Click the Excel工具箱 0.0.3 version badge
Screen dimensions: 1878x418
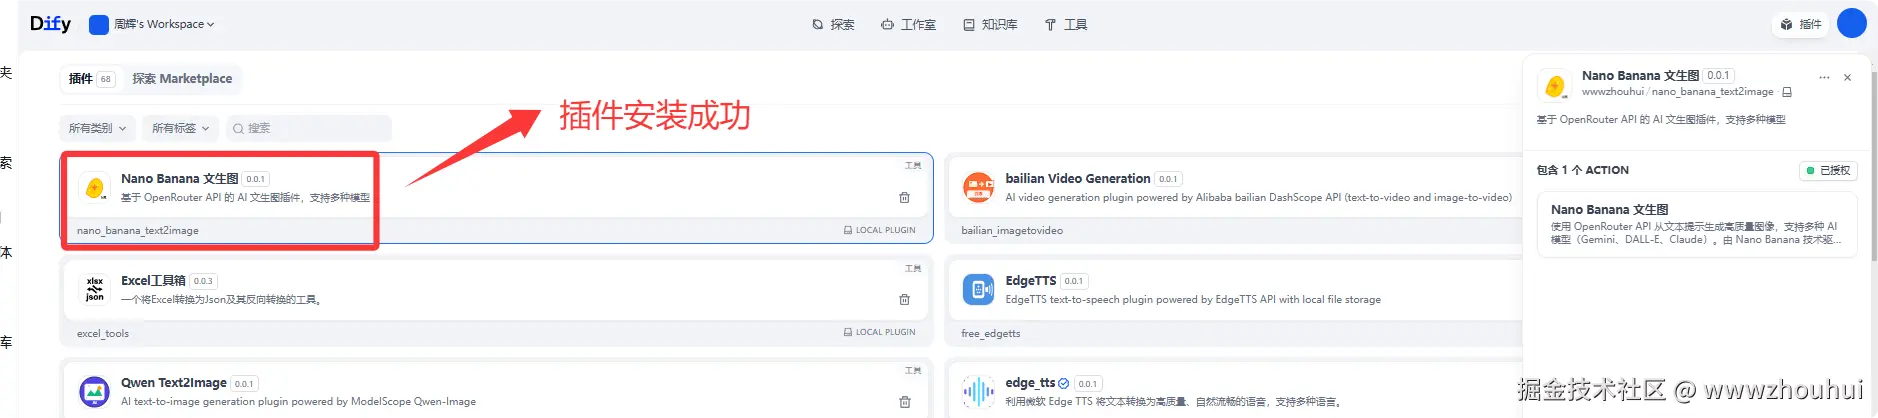[x=203, y=281]
